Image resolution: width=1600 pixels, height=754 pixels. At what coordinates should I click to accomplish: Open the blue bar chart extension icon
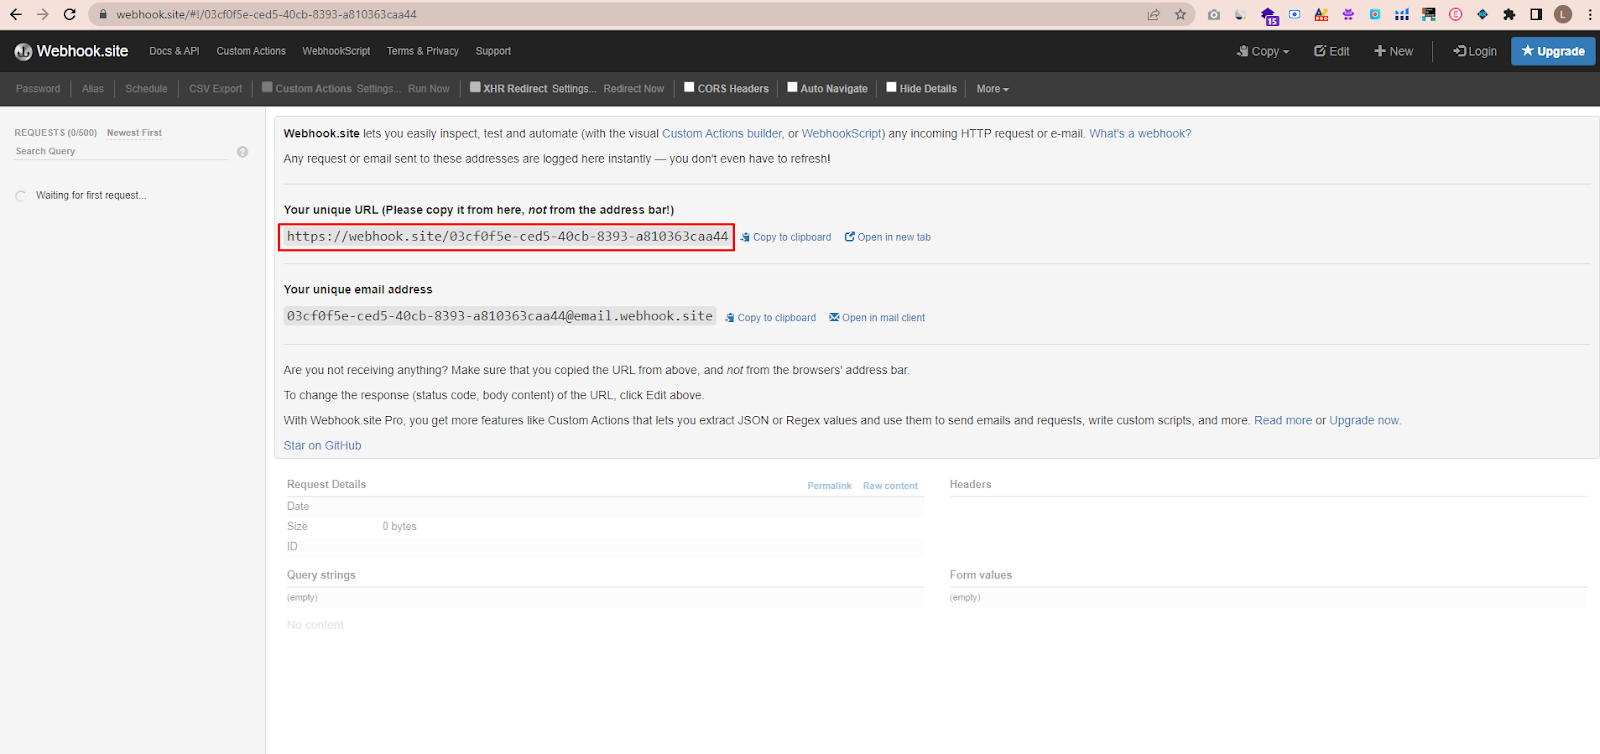point(1402,14)
